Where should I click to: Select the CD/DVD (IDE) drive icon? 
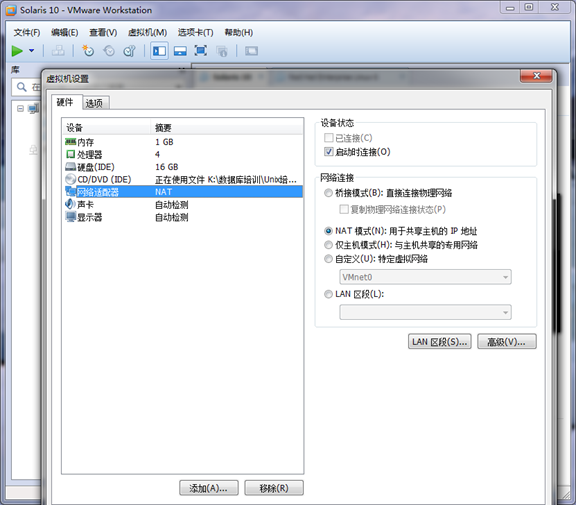pyautogui.click(x=70, y=179)
